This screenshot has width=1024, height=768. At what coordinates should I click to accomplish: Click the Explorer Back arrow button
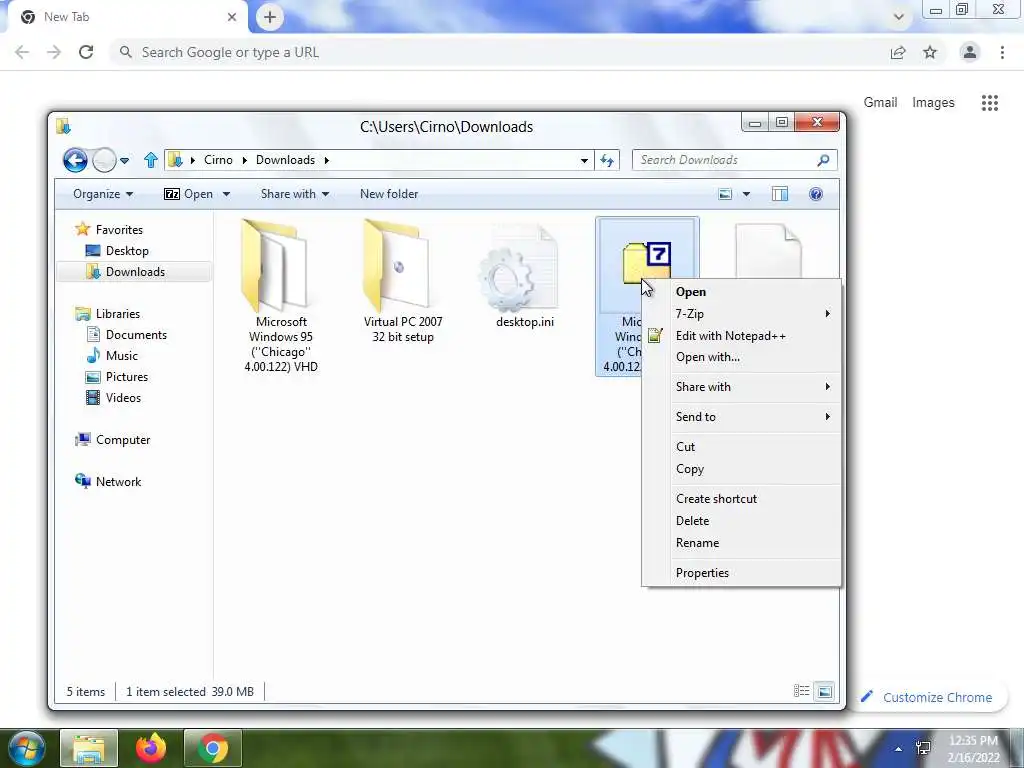click(x=75, y=160)
